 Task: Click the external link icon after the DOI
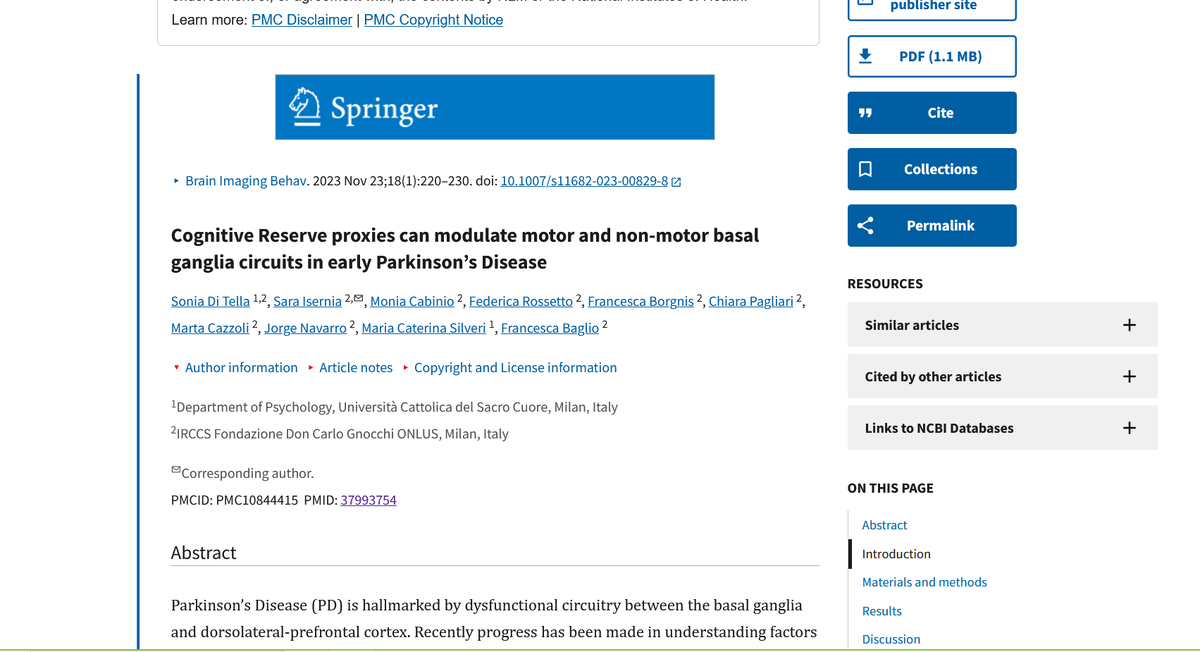click(676, 182)
